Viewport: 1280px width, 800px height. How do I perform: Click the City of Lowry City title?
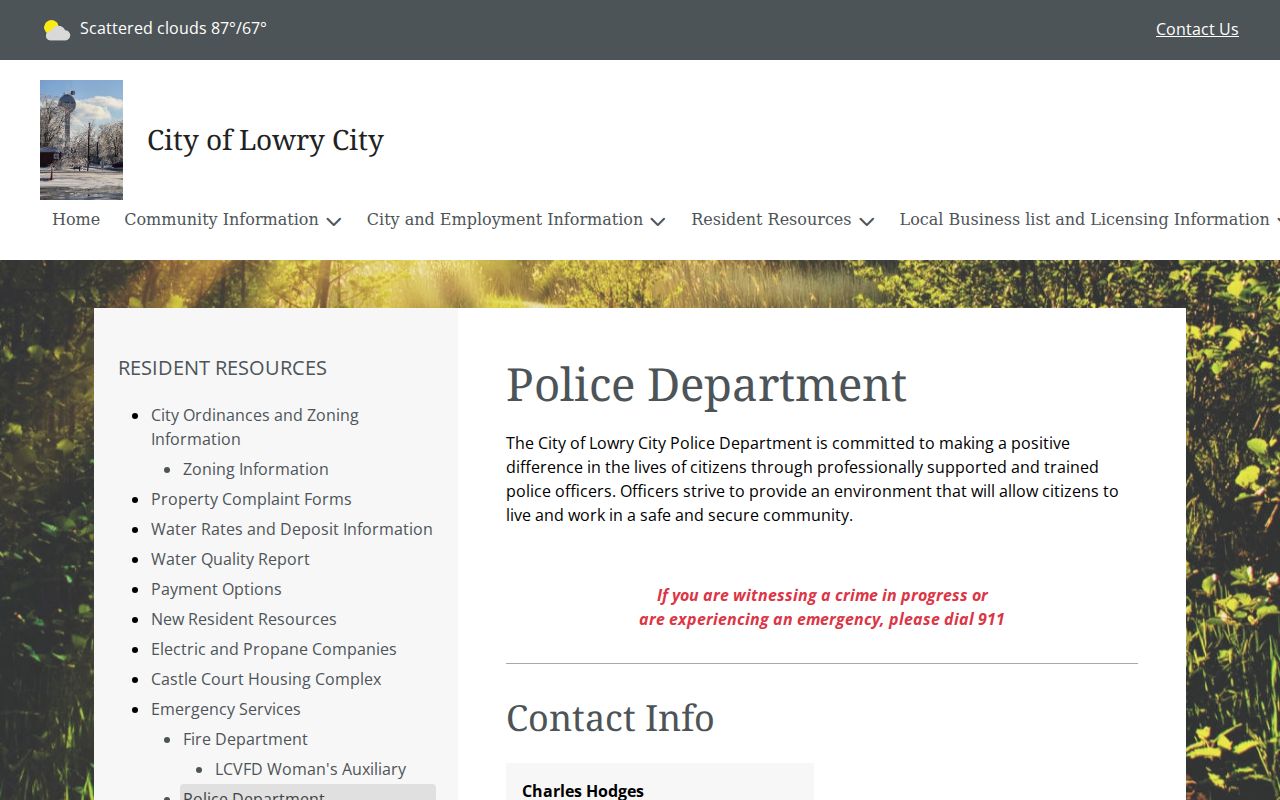click(265, 140)
